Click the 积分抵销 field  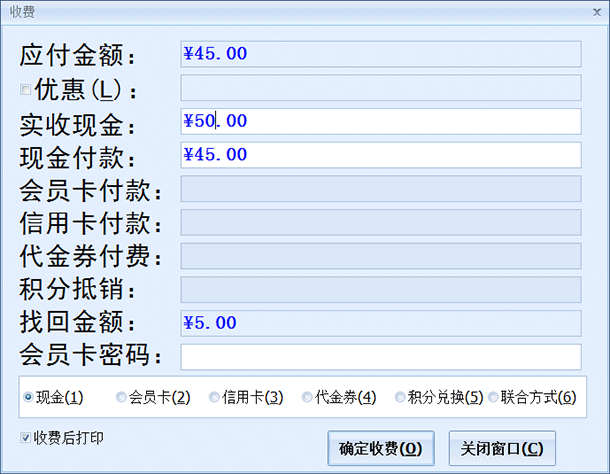tap(381, 290)
